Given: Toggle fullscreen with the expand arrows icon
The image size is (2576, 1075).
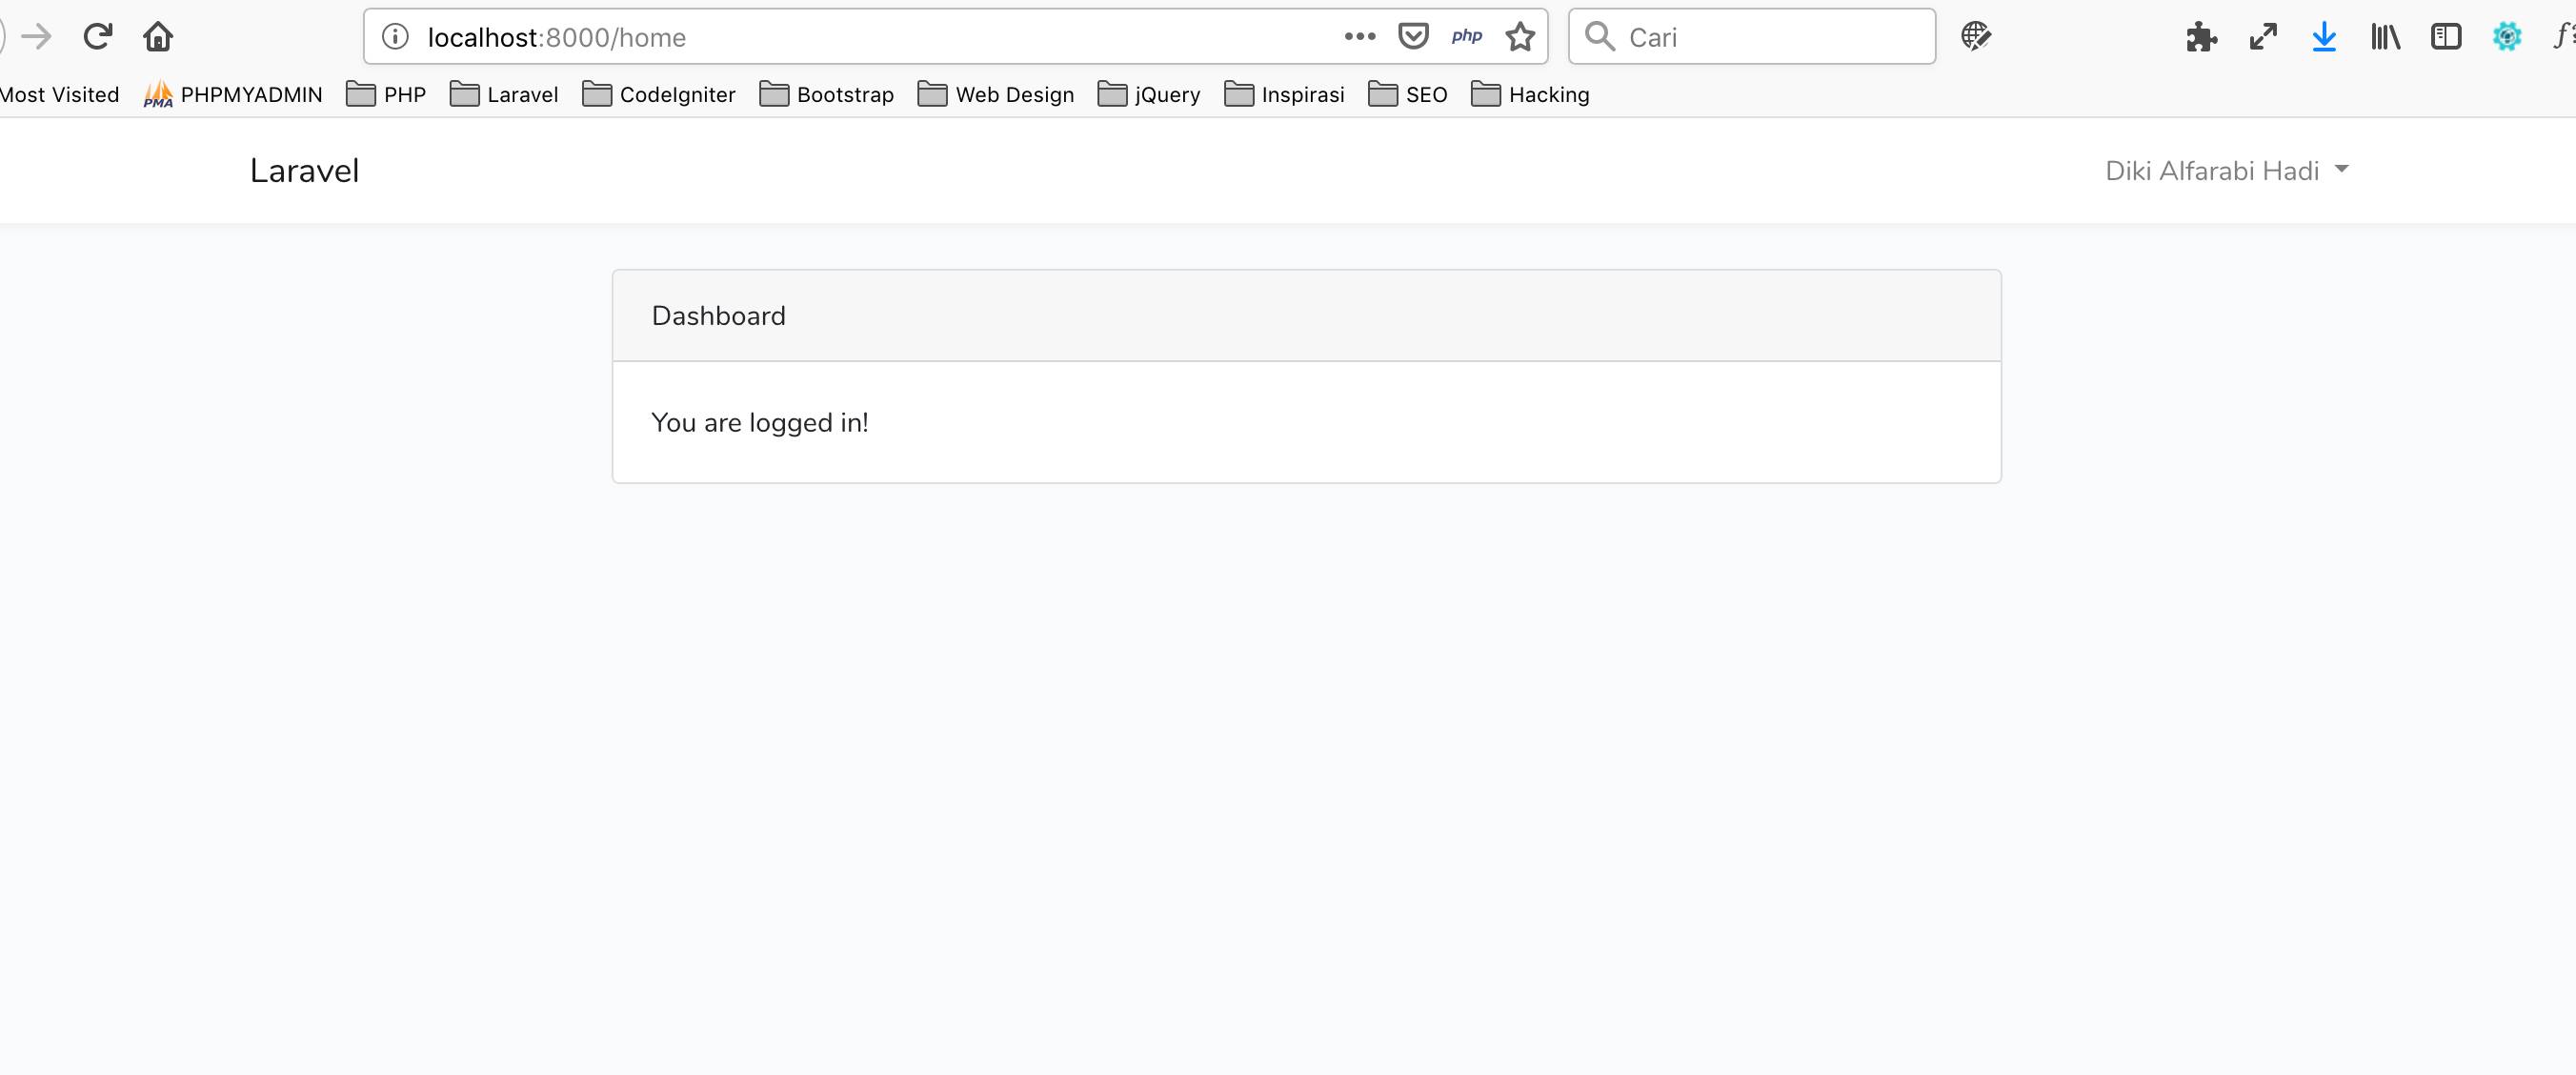Looking at the screenshot, I should pos(2262,36).
